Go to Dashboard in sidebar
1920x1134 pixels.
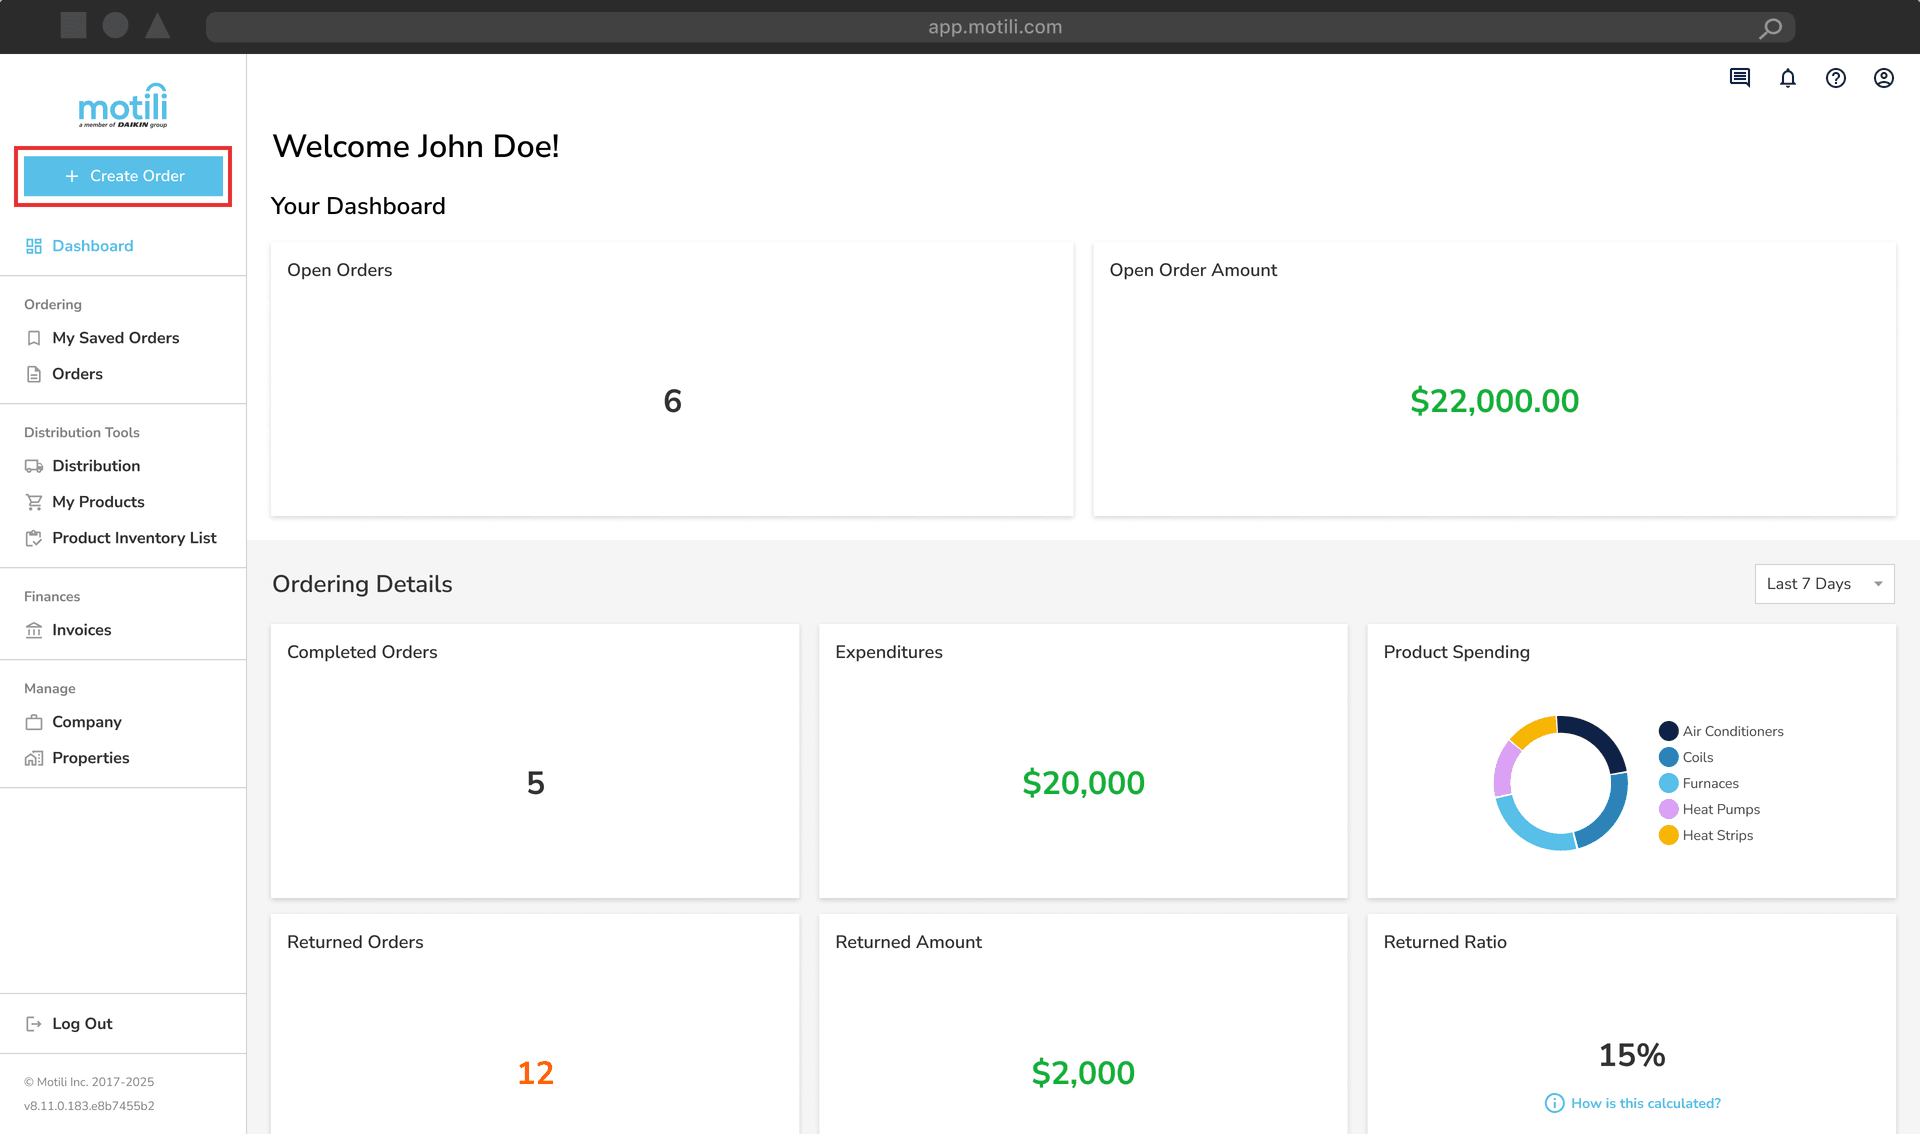(92, 246)
